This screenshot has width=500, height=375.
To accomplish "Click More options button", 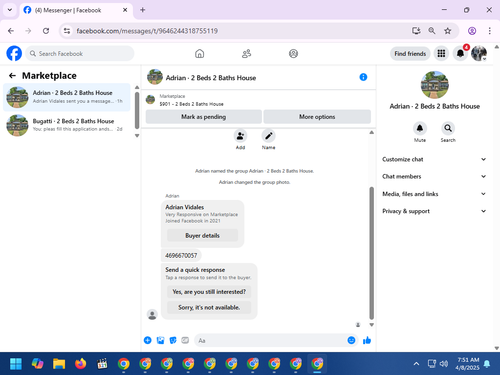I will (317, 117).
